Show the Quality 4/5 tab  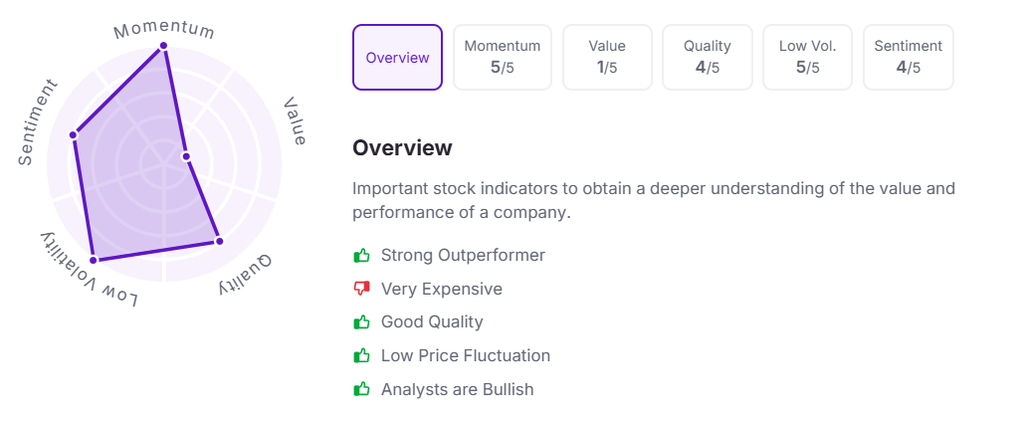[707, 57]
